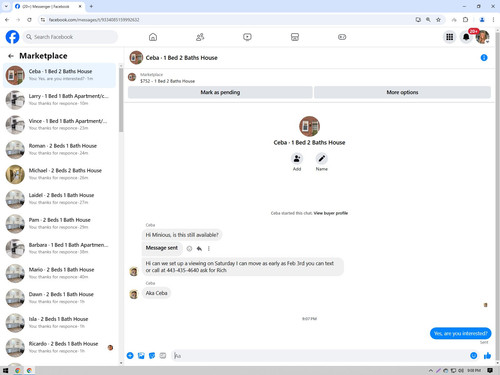React to the Message sent bubble
The image size is (500, 375).
[189, 248]
